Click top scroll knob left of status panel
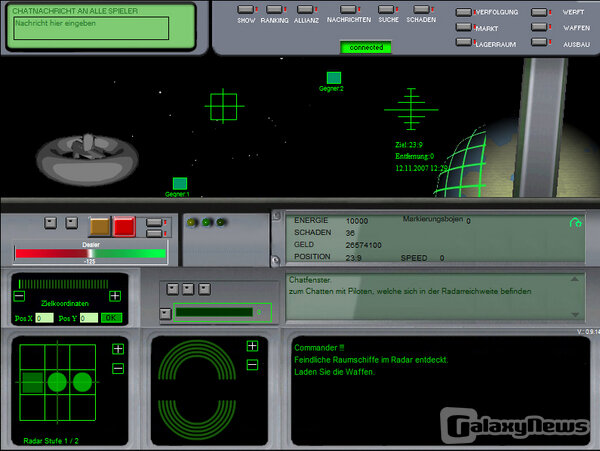This screenshot has width=600, height=451. click(276, 216)
